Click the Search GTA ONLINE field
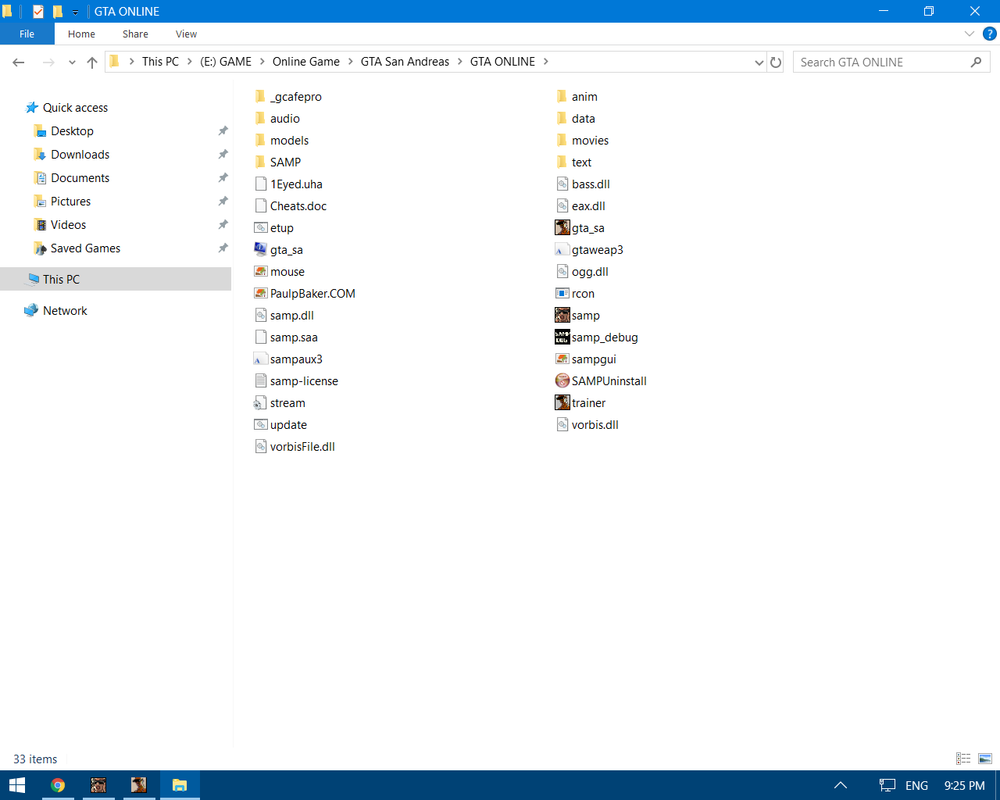Viewport: 1000px width, 800px height. [x=891, y=62]
